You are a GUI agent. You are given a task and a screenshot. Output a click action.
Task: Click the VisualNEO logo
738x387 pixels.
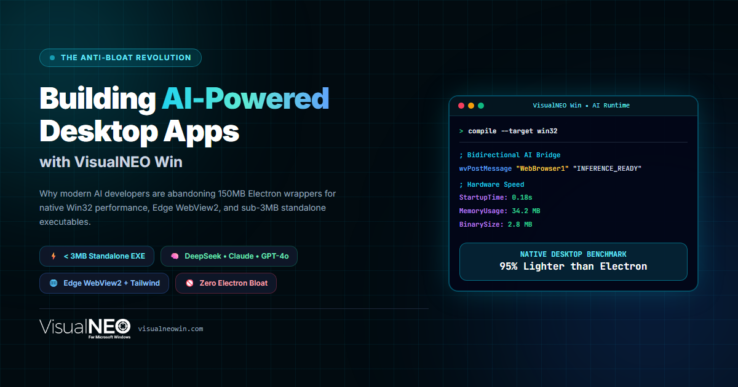[x=85, y=328]
